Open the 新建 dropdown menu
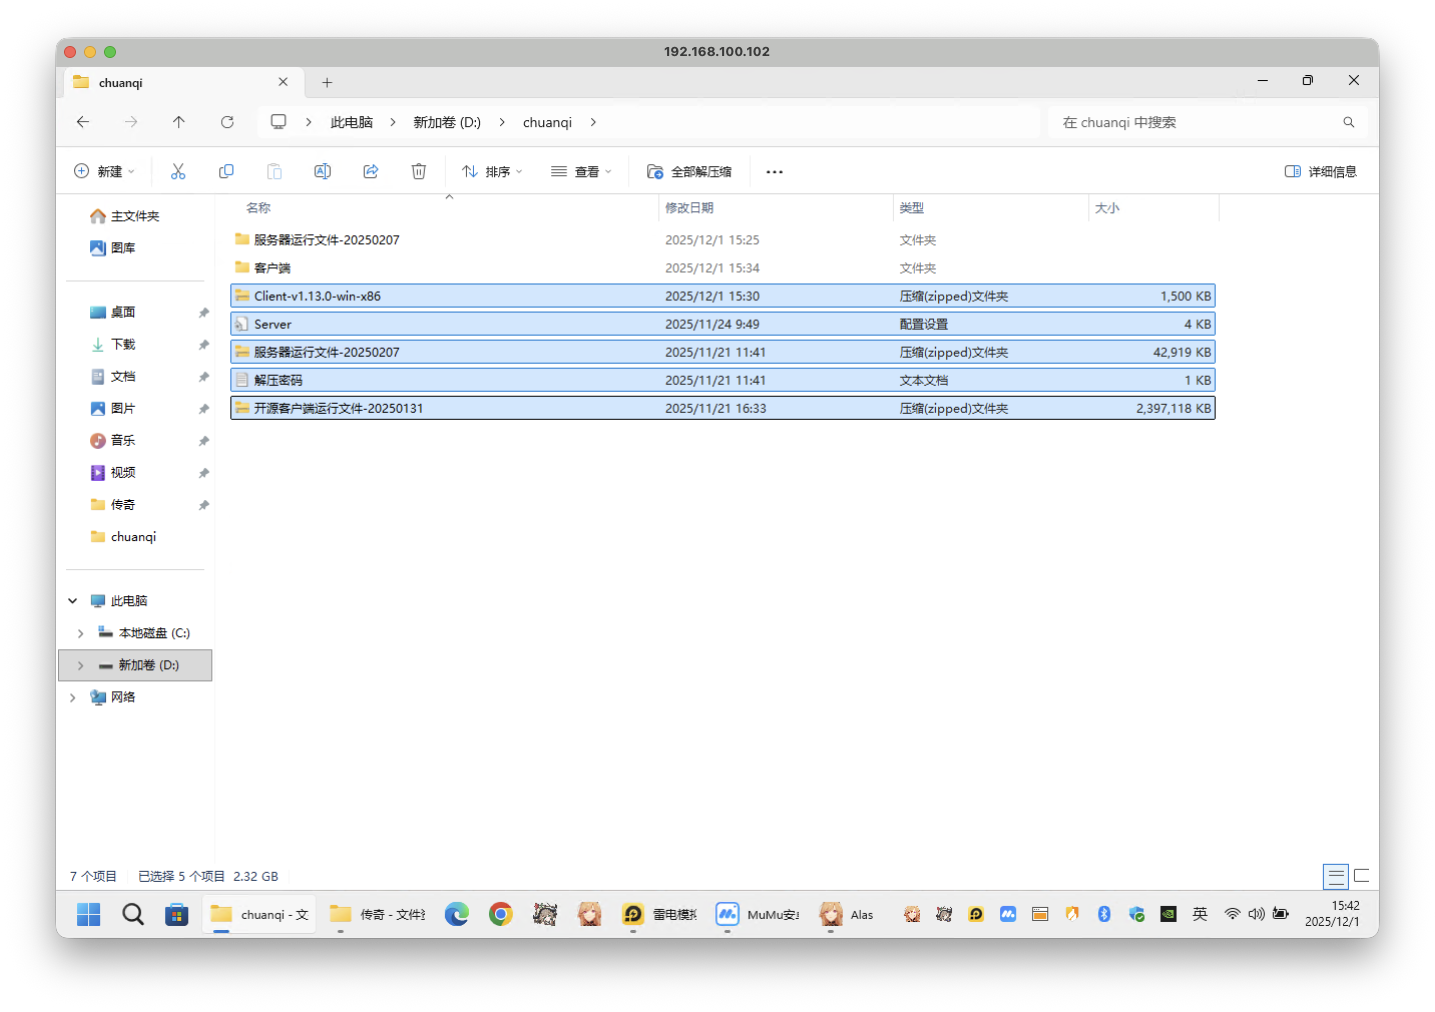1435x1012 pixels. coord(104,172)
